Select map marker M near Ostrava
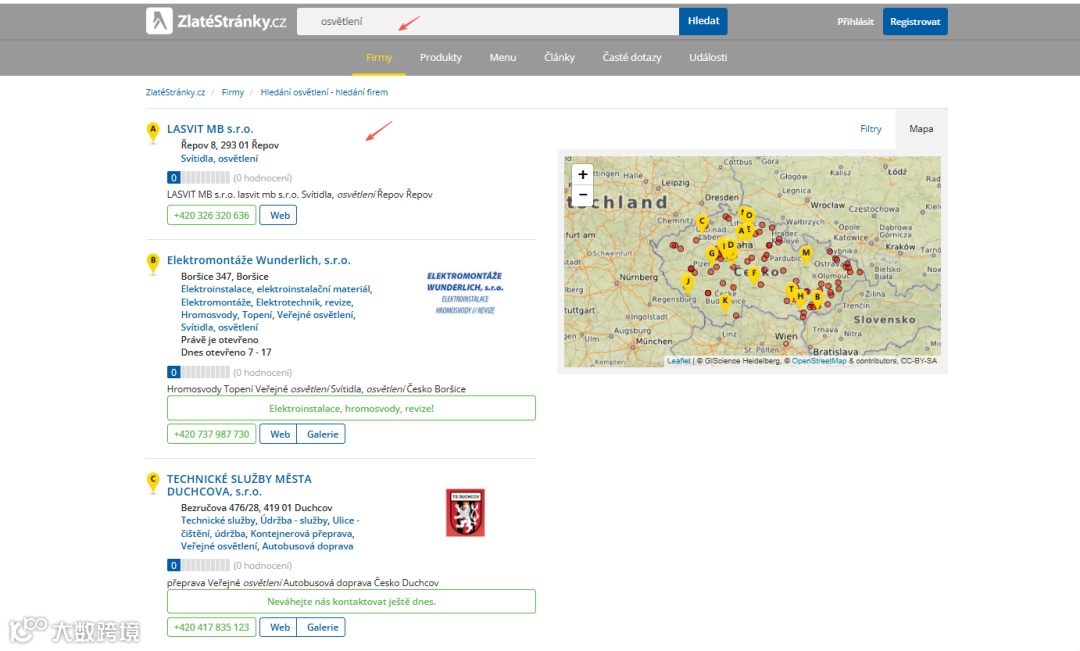Image resolution: width=1080 pixels, height=651 pixels. 805,255
